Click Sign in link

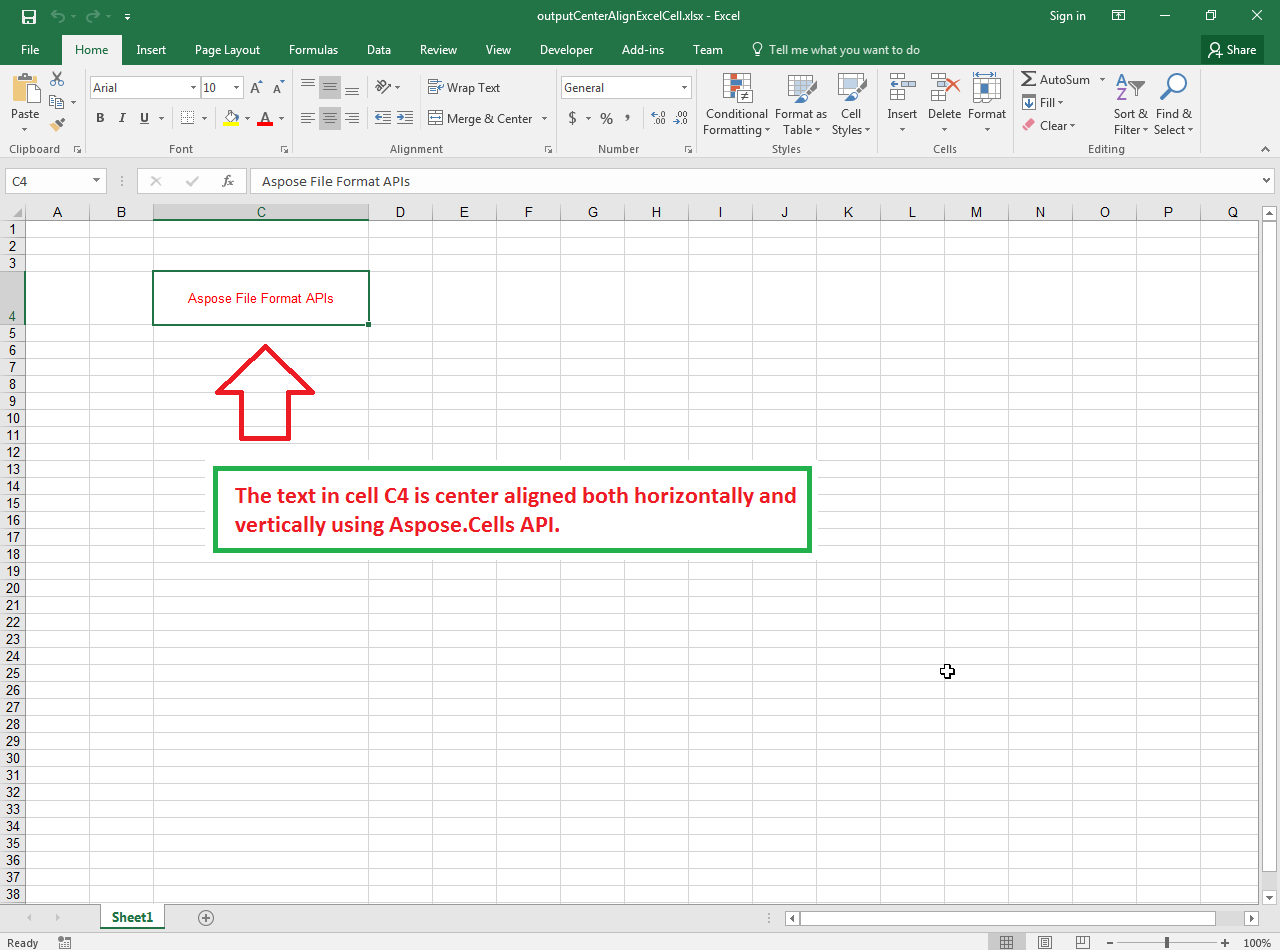[1068, 16]
